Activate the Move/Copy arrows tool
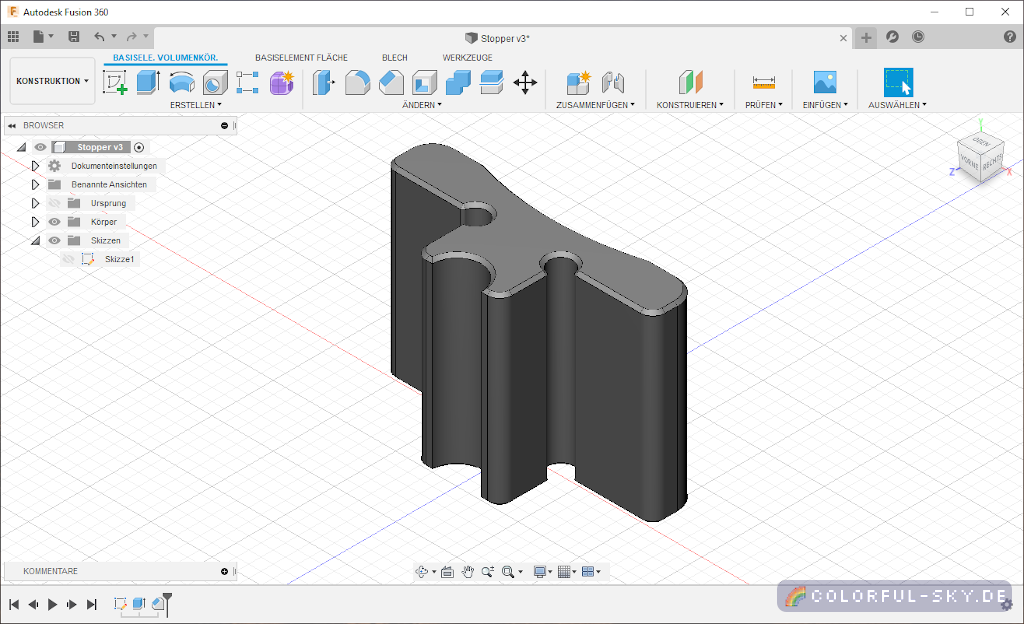The image size is (1024, 624). click(525, 83)
